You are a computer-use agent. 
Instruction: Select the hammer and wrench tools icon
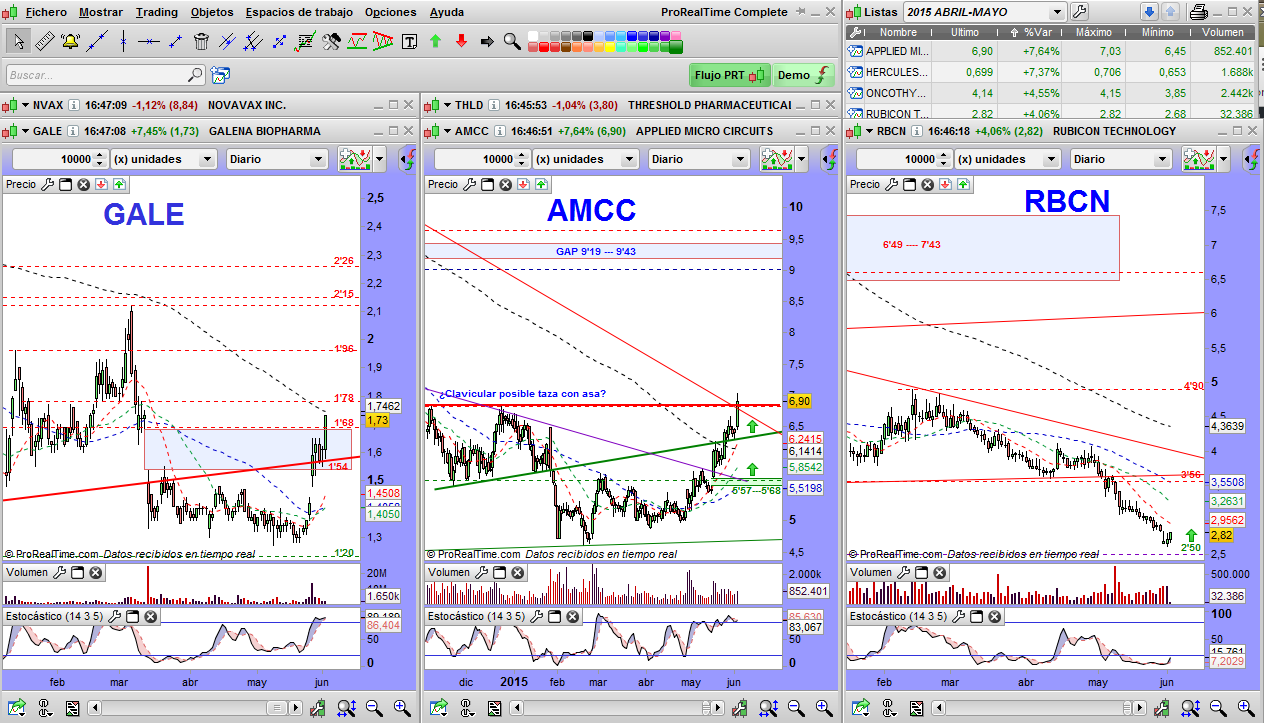pos(331,41)
